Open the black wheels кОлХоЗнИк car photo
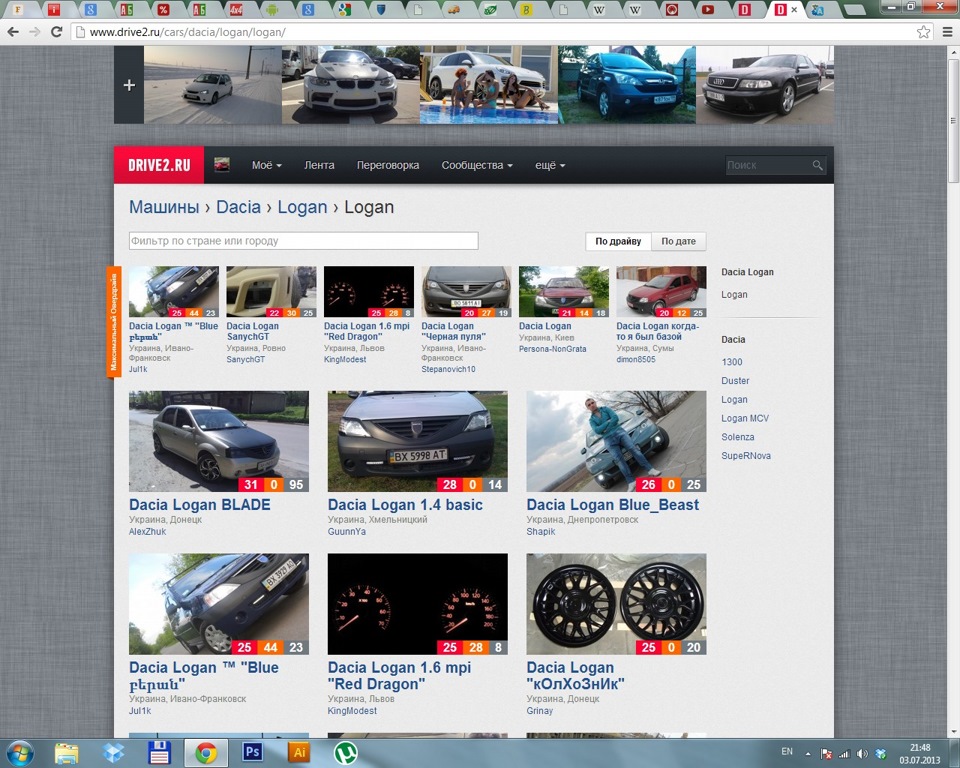 coord(616,604)
